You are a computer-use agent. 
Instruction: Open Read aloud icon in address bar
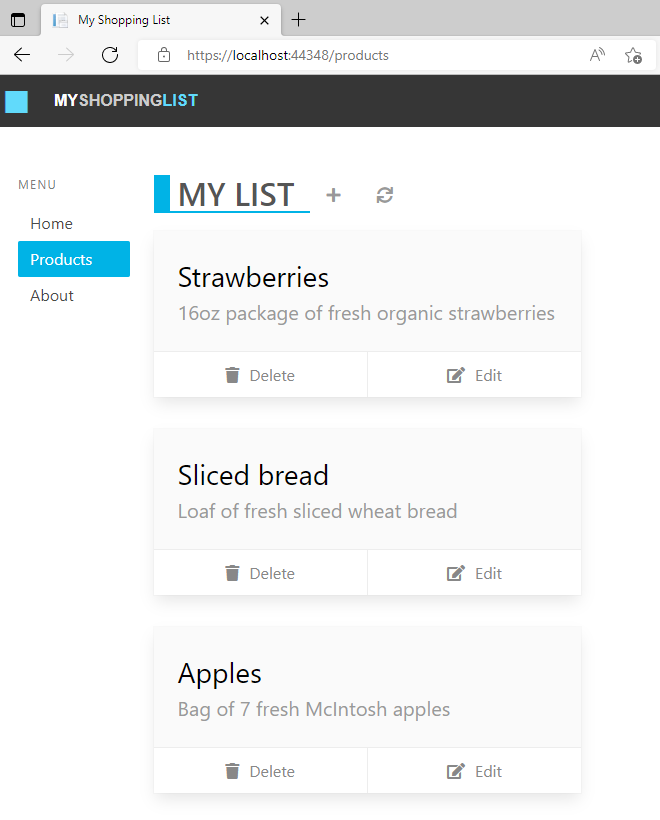(x=597, y=55)
